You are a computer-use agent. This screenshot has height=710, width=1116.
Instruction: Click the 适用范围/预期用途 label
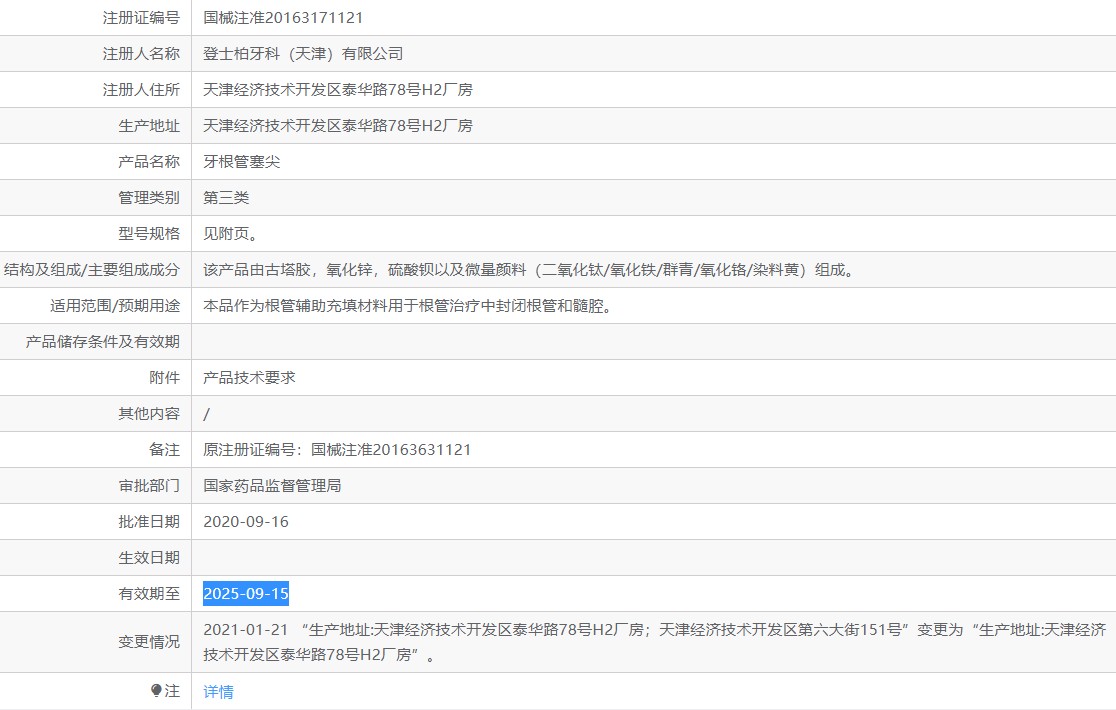(x=115, y=306)
